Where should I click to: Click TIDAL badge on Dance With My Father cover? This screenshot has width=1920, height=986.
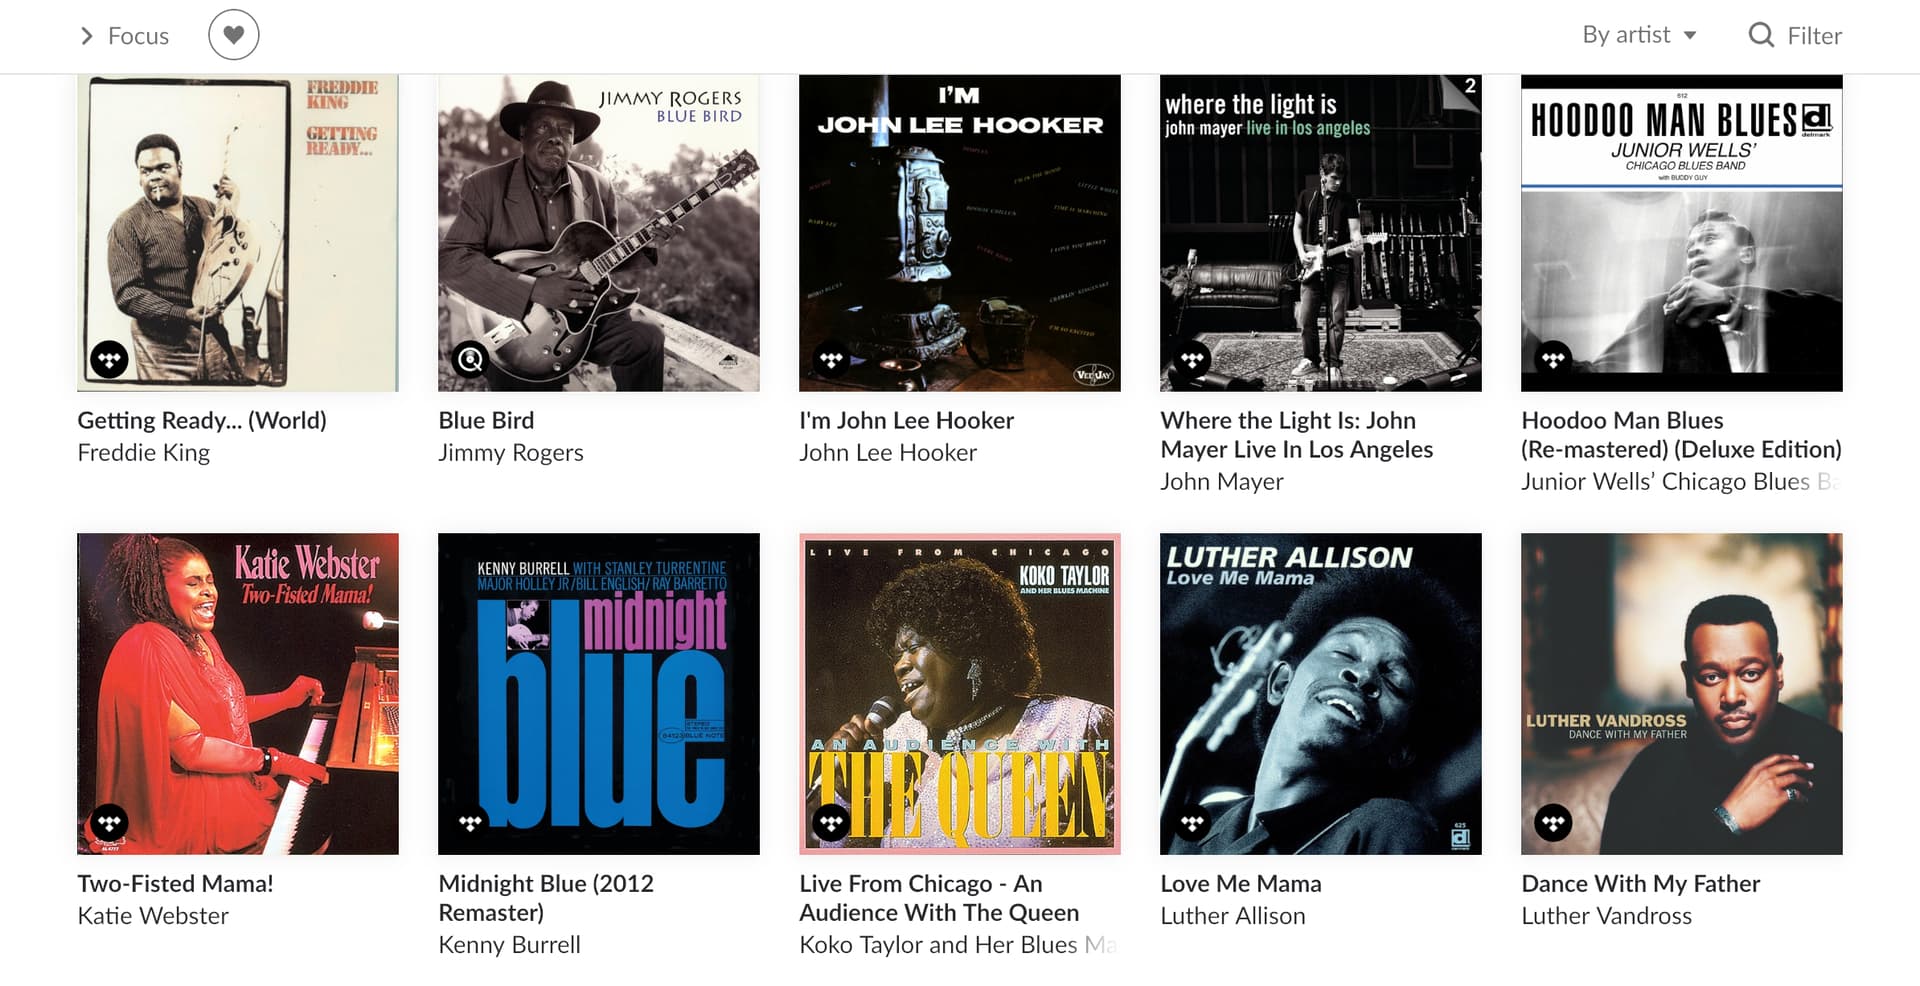[1553, 823]
